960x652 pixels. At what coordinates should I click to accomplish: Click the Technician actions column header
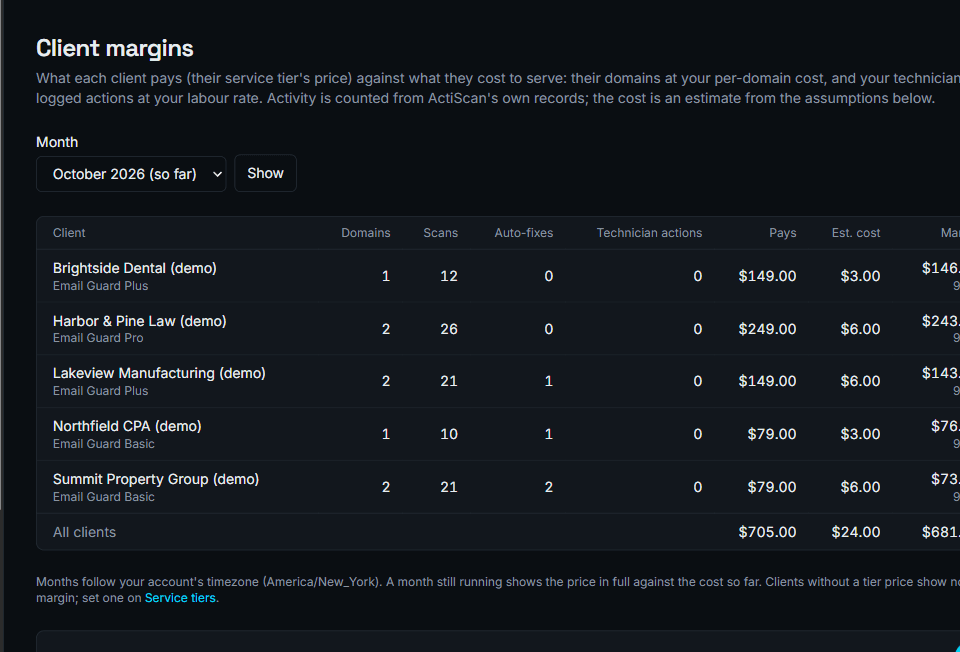pyautogui.click(x=649, y=233)
